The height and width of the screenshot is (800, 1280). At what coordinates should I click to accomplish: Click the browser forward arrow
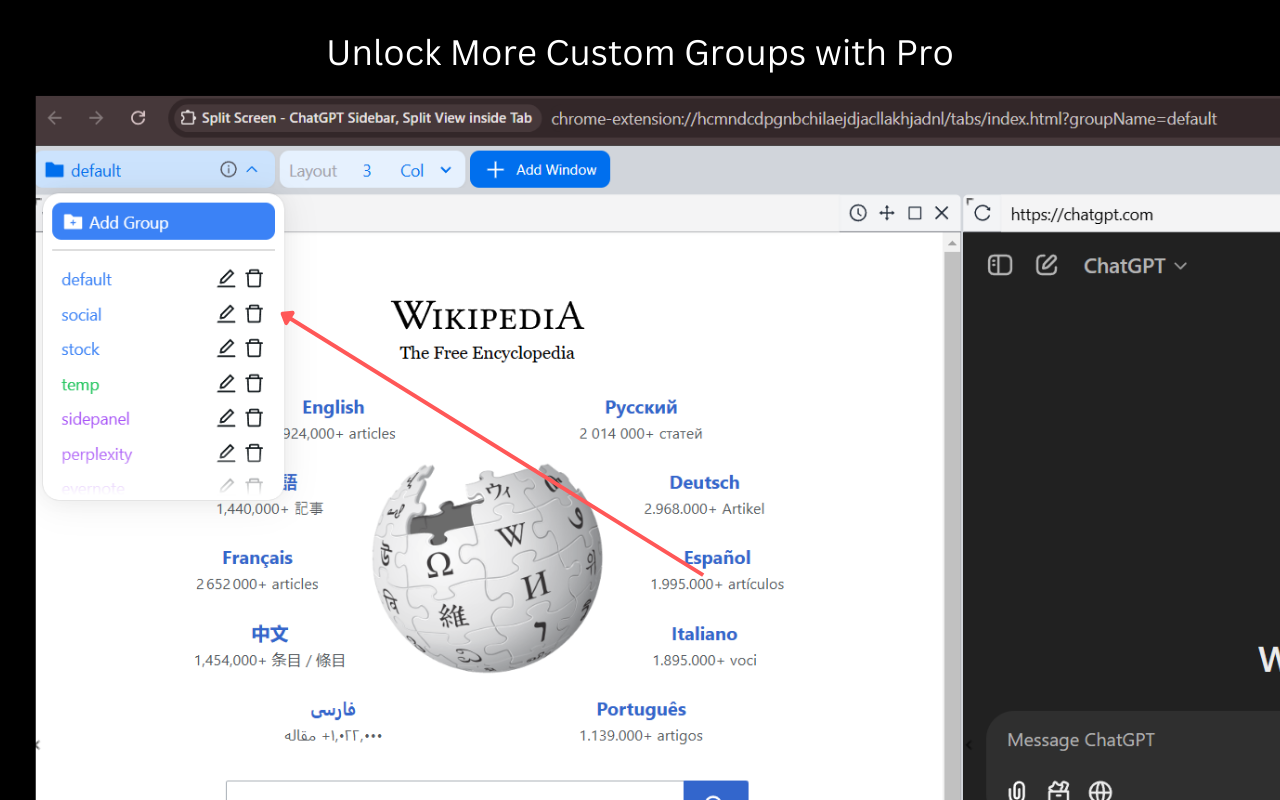[96, 118]
